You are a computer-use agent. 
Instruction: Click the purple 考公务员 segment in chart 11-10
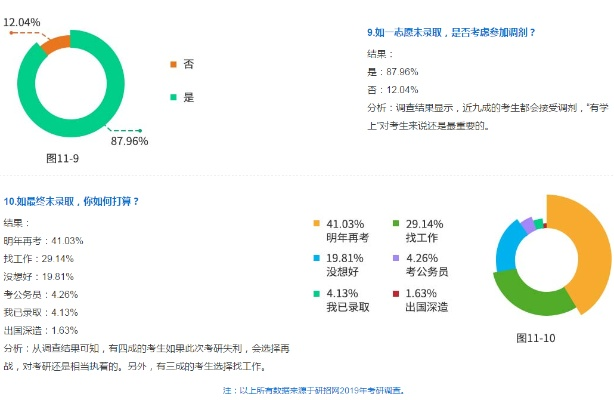(x=528, y=225)
